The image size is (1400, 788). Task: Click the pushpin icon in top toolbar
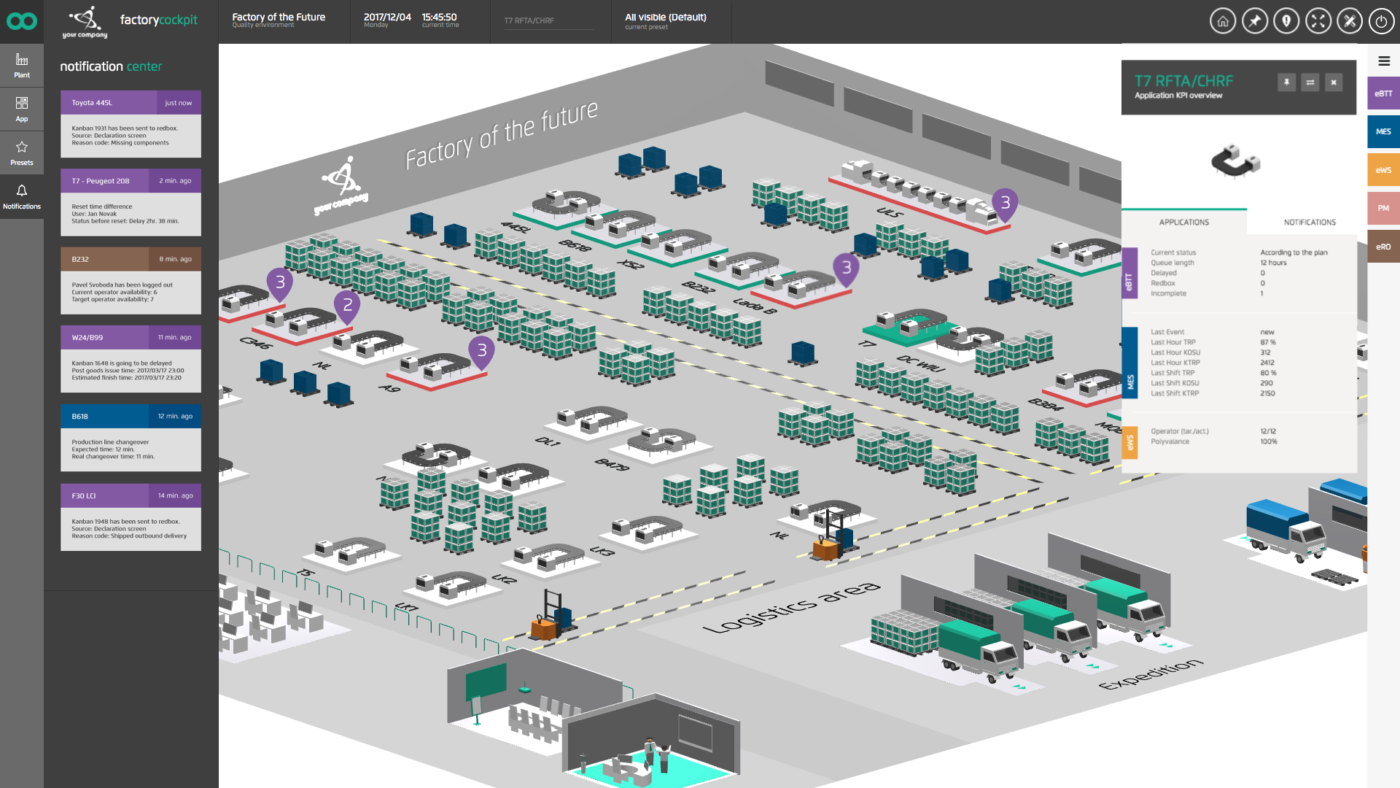(1254, 21)
